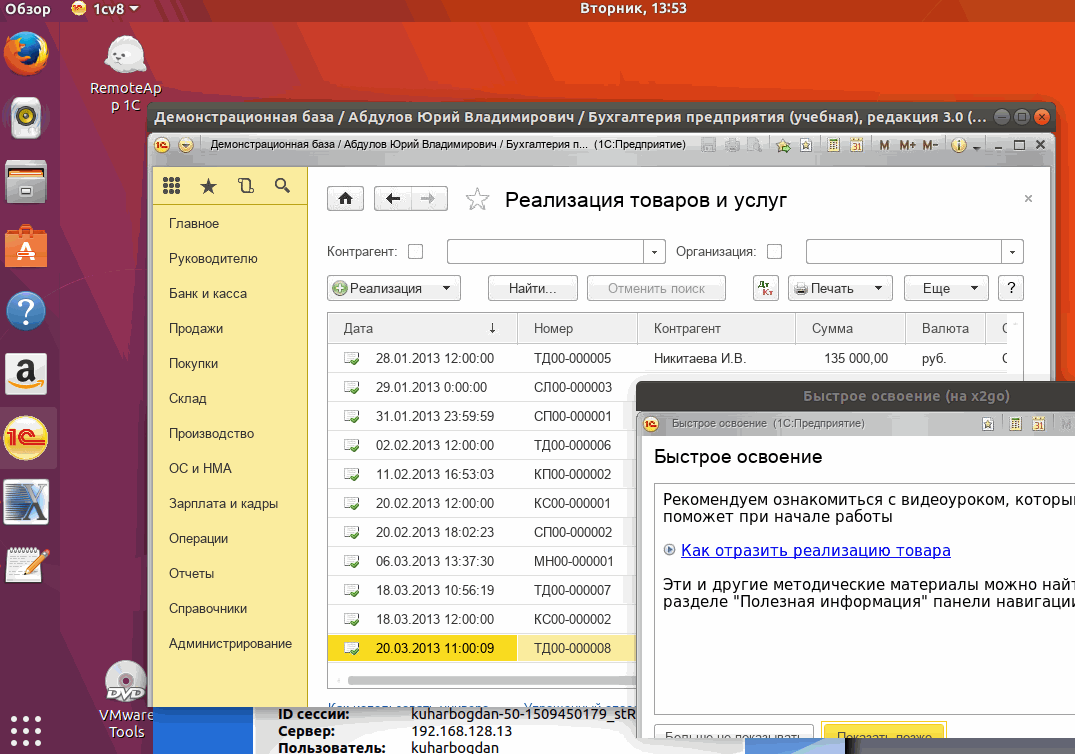Open the History icon in sidebar
This screenshot has height=754, width=1075.
246,186
